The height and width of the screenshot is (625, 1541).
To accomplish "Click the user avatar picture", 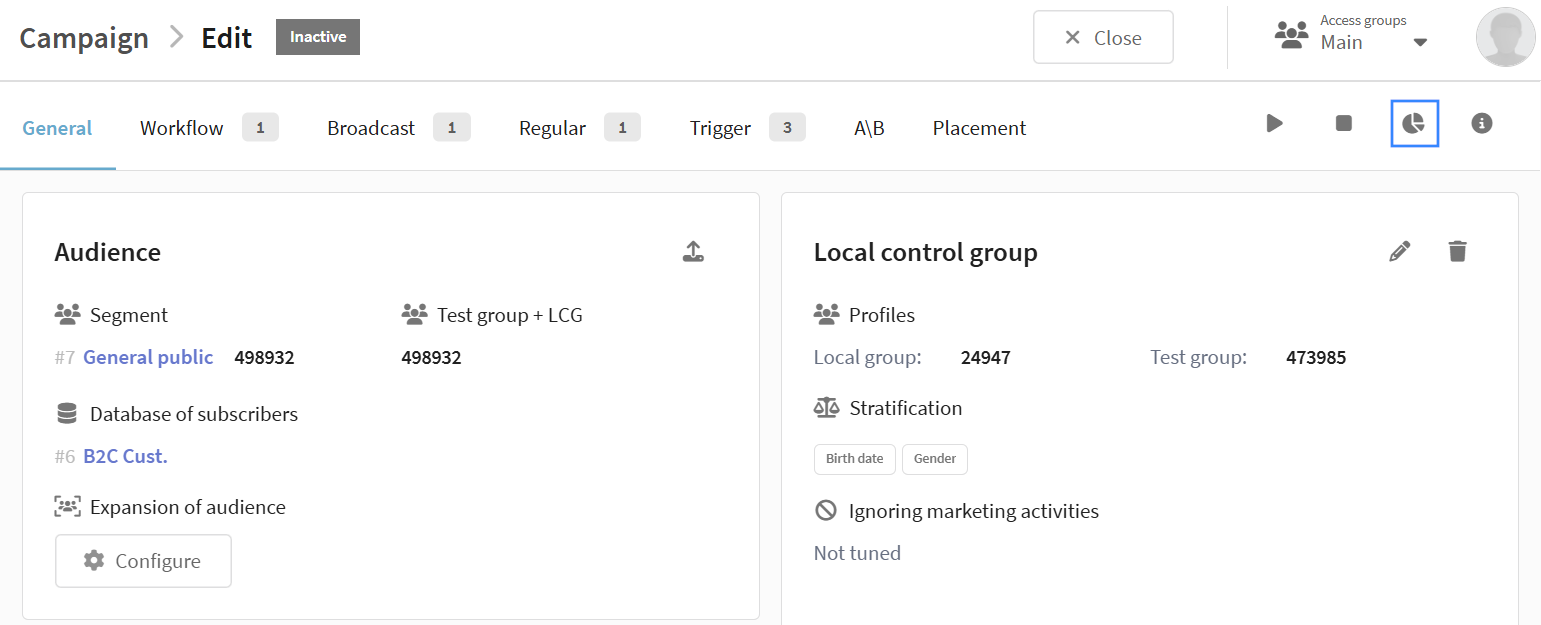I will pos(1505,38).
